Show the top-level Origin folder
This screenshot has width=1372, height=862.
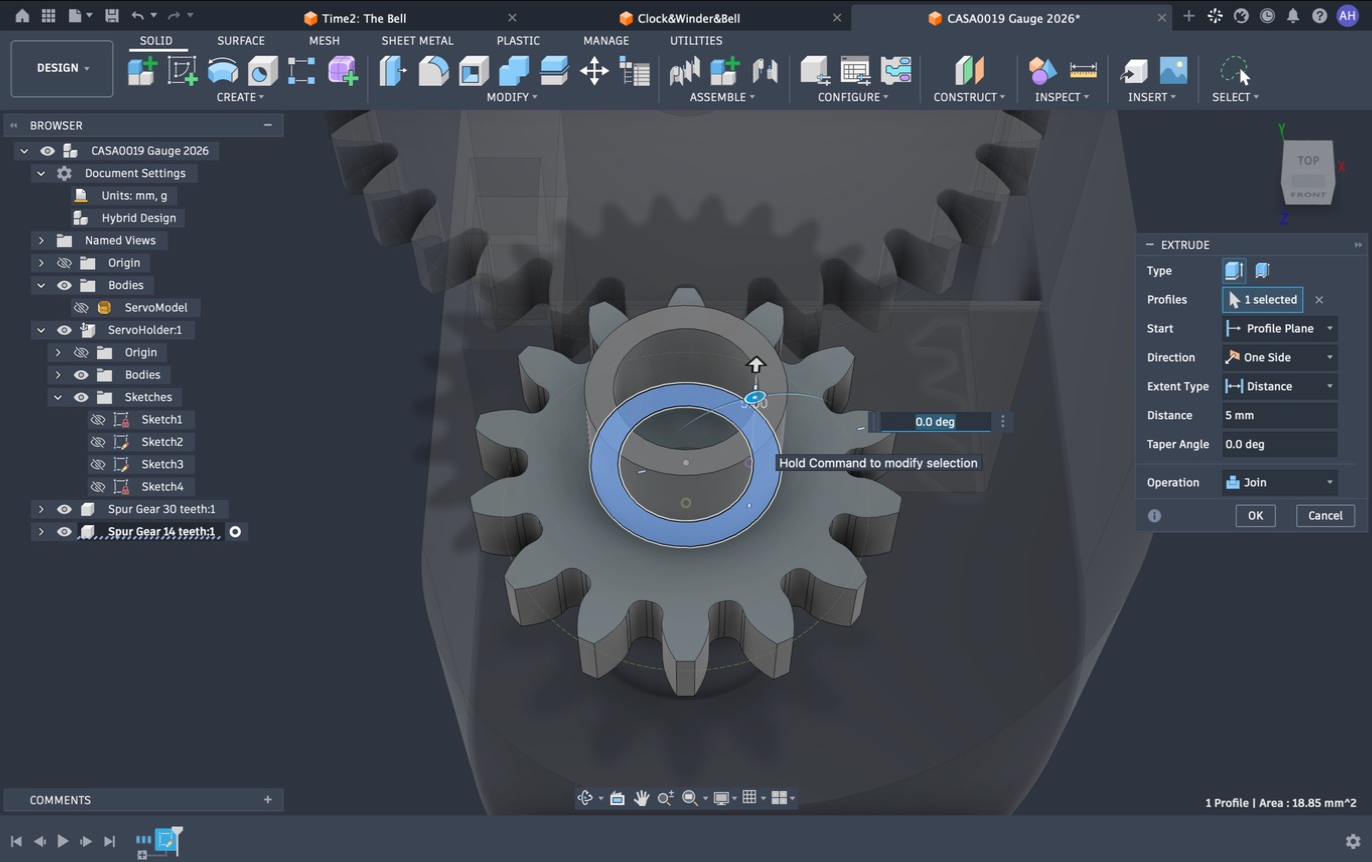[x=64, y=263]
